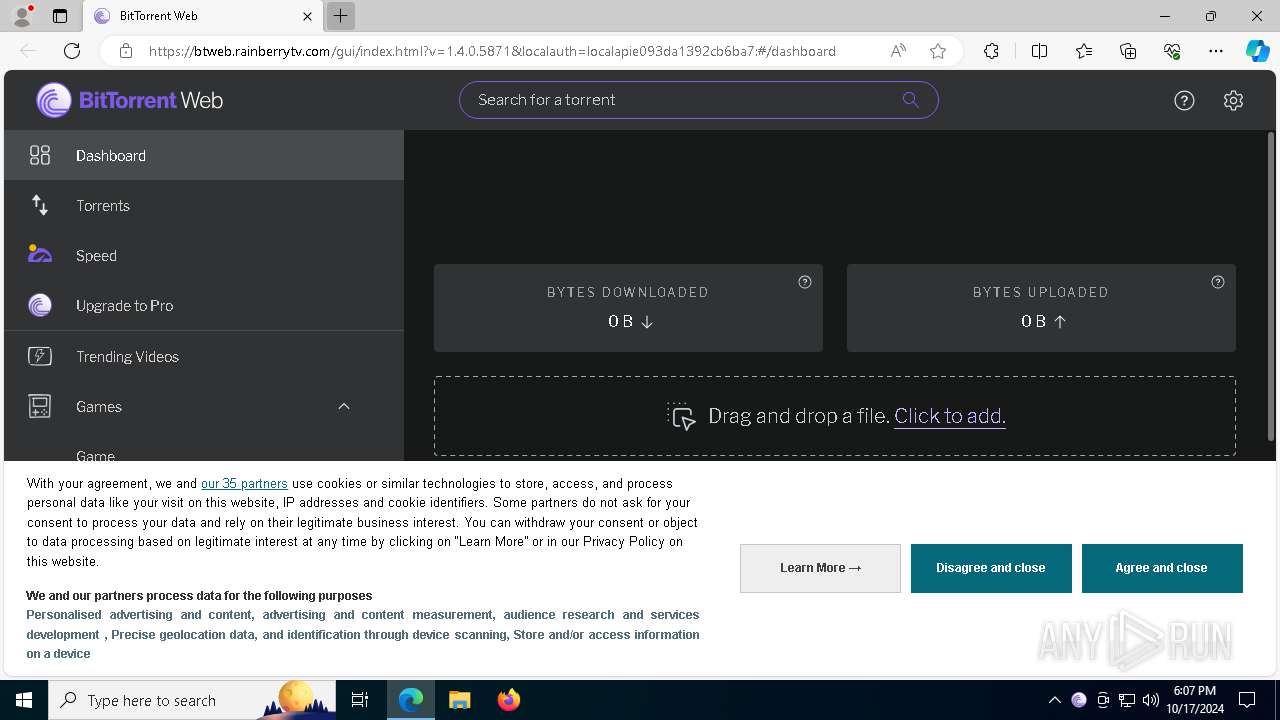
Task: Open the 'our 35 partners' link
Action: (244, 483)
